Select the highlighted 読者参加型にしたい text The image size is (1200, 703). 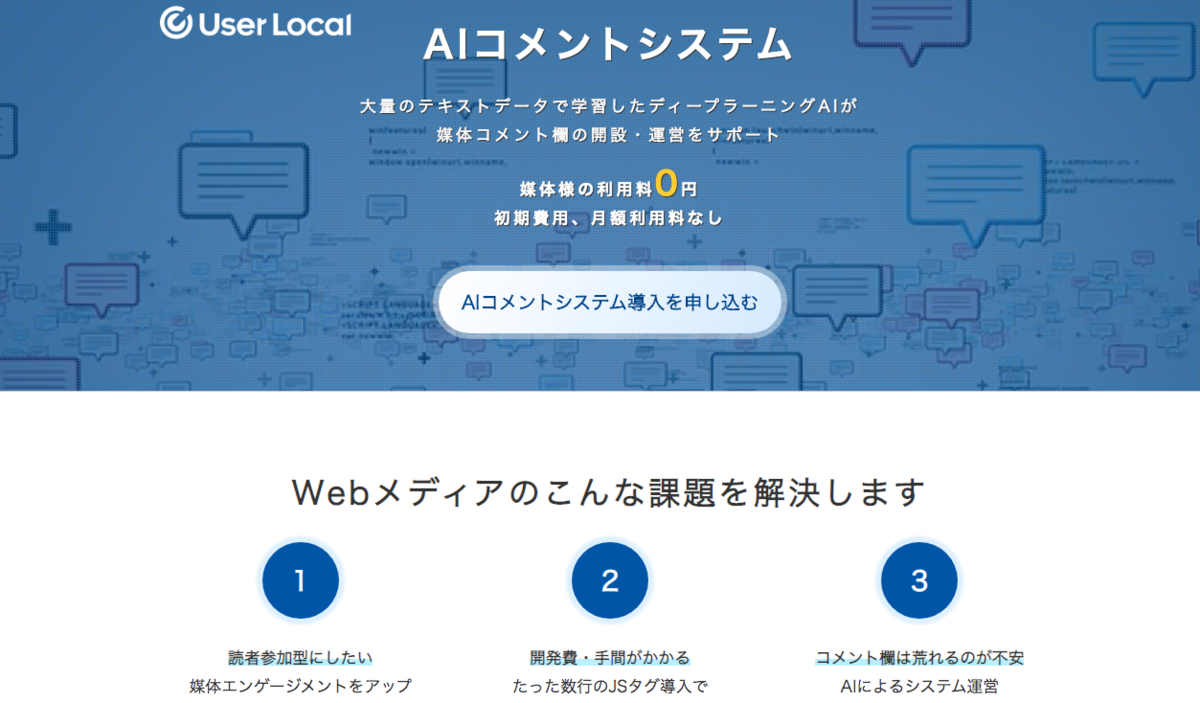300,655
